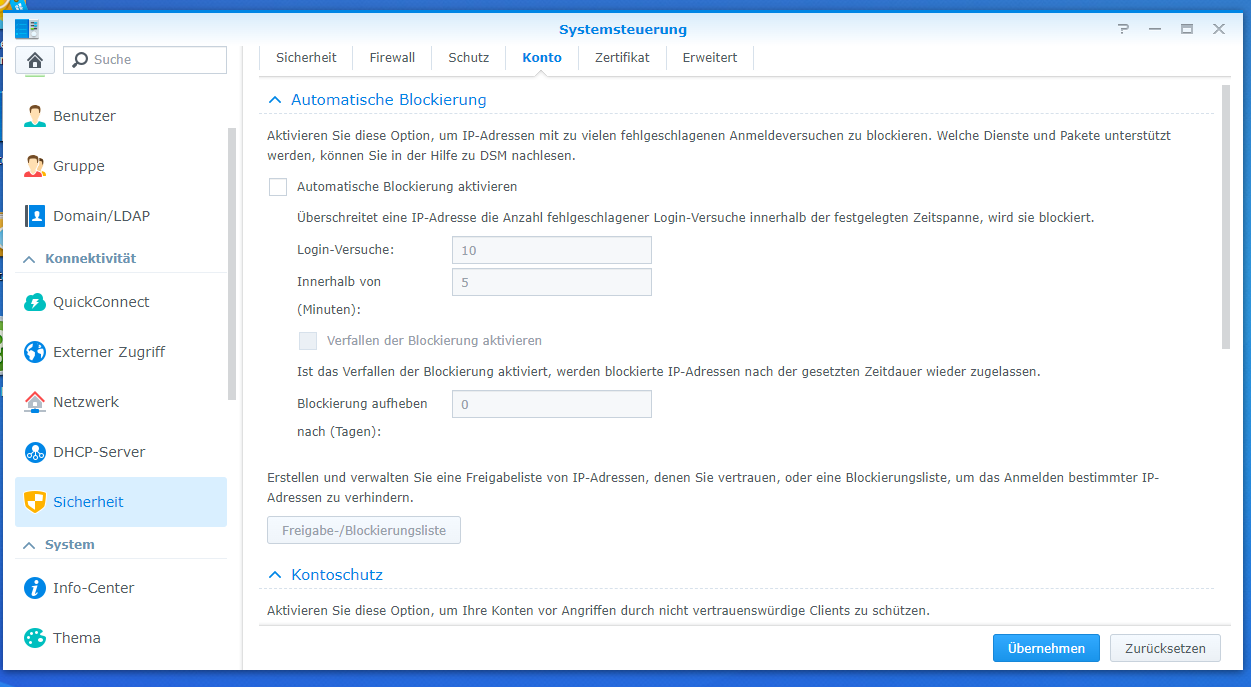Screen dimensions: 1251x687
Task: Switch to the Erweitert tab
Action: [710, 58]
